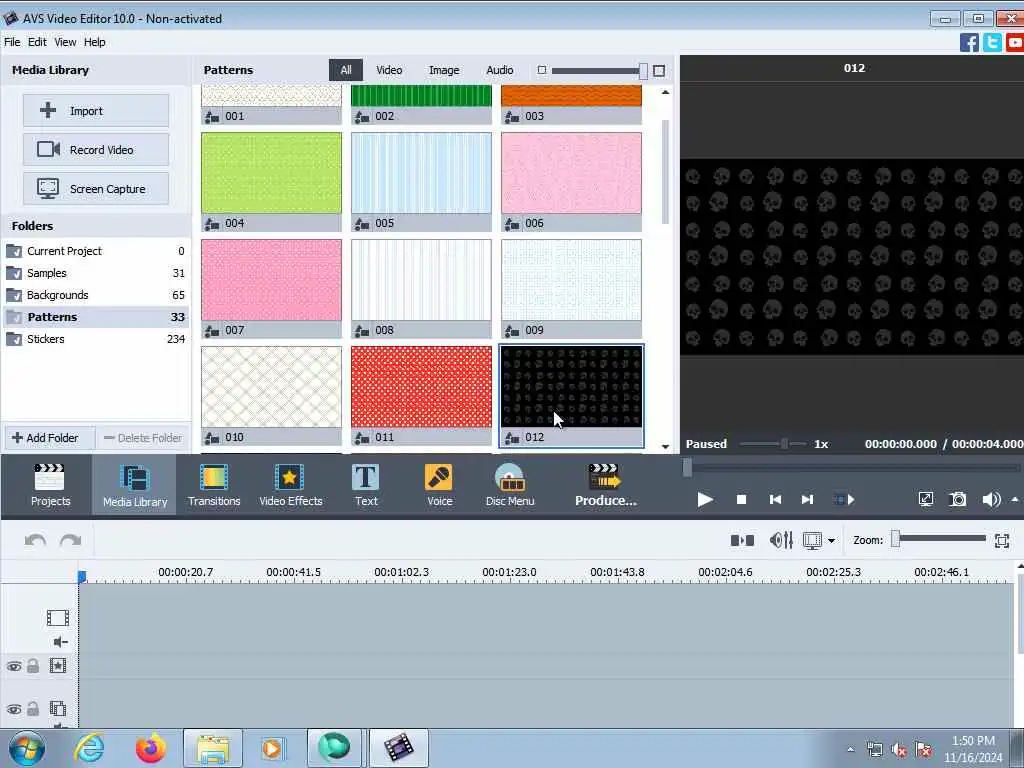Select the red dotted pattern 011

point(421,387)
